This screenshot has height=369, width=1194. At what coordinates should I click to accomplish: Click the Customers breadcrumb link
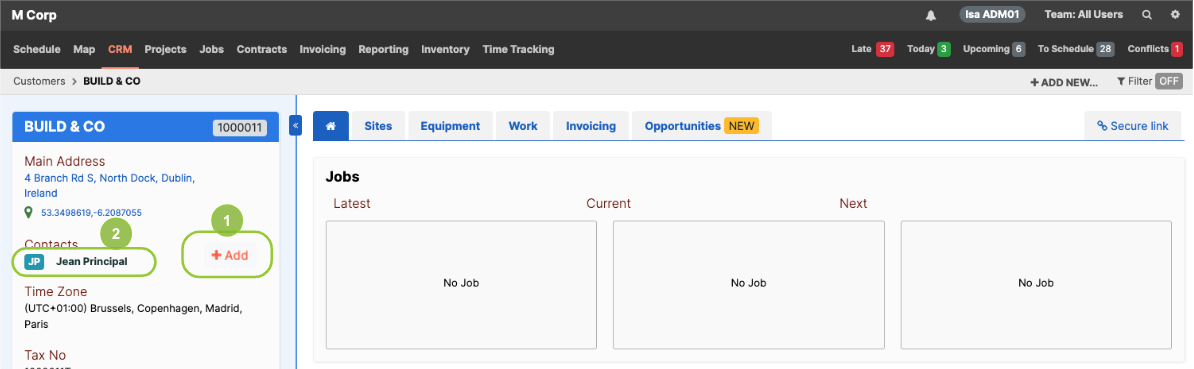pos(39,81)
